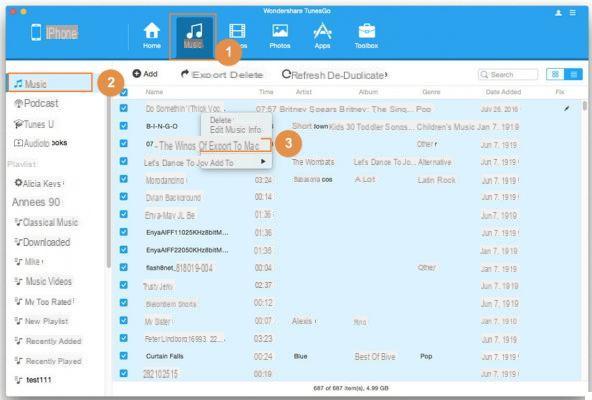Click the sidebar vertical scrollbar
The image size is (592, 400).
point(109,181)
